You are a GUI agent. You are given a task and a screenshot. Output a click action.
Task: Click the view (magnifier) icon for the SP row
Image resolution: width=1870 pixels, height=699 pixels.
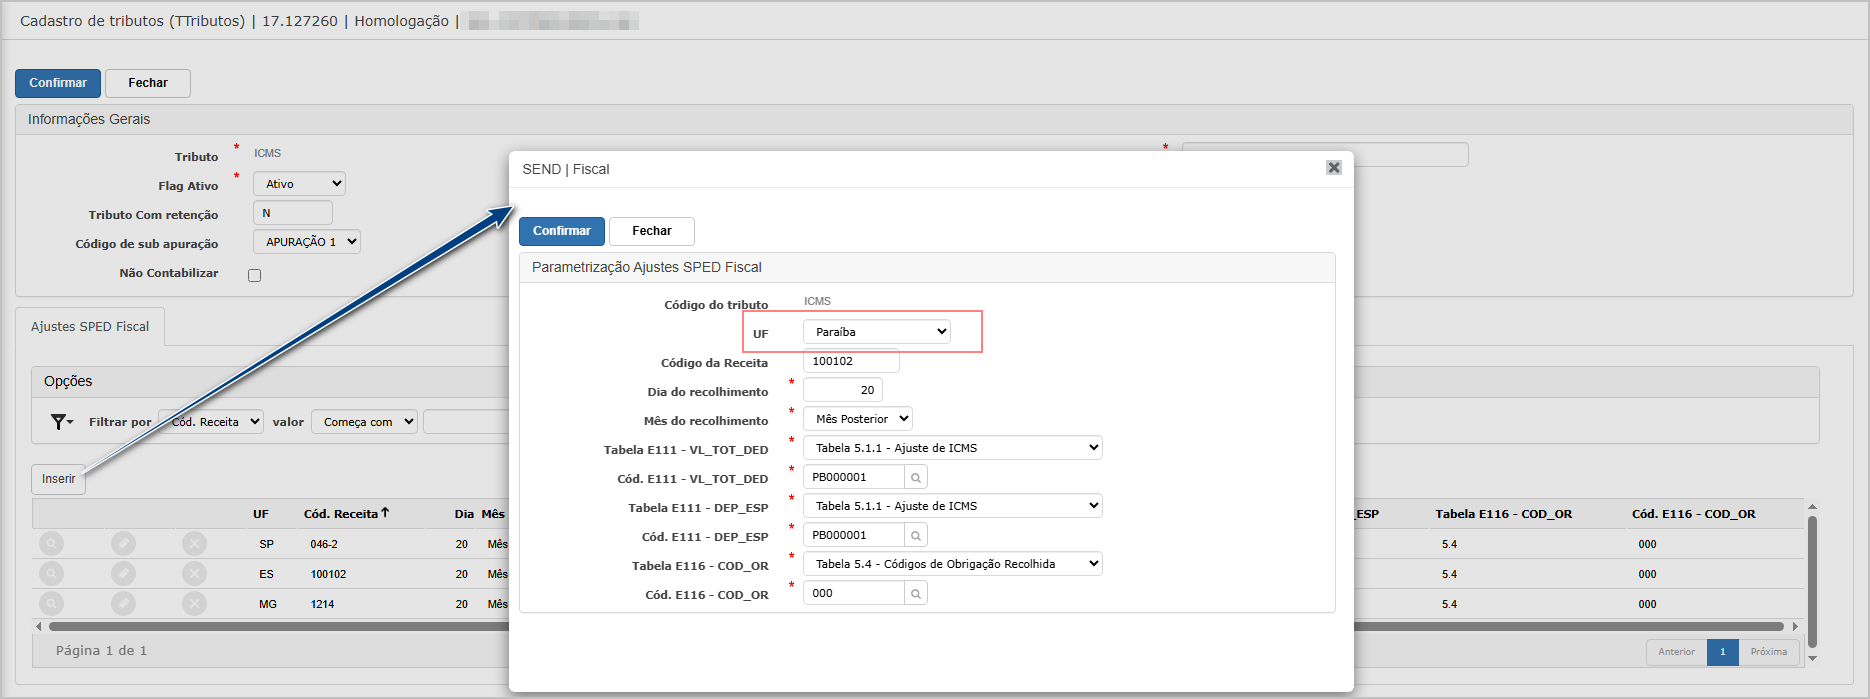(x=51, y=544)
